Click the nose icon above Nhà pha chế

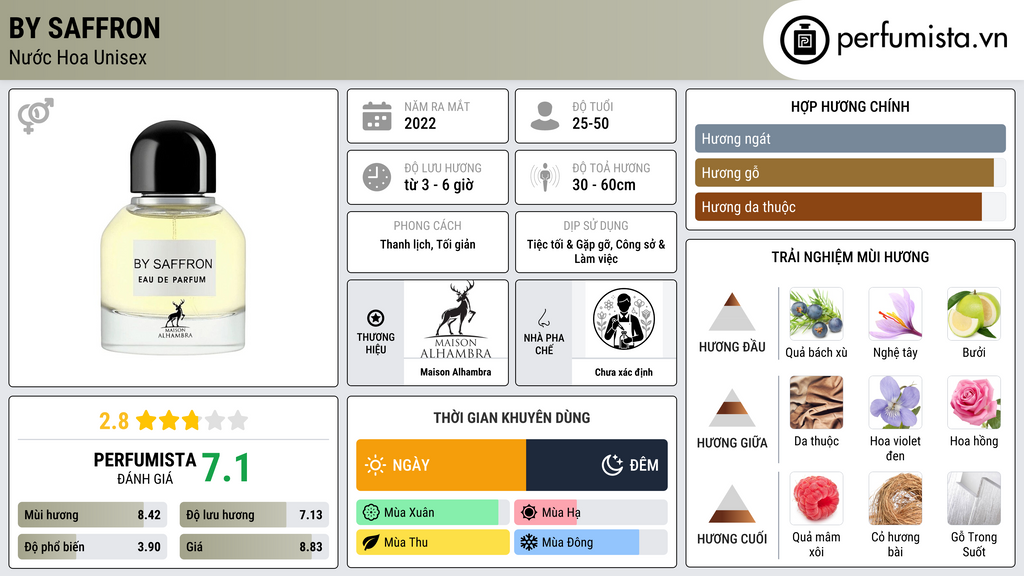click(543, 318)
